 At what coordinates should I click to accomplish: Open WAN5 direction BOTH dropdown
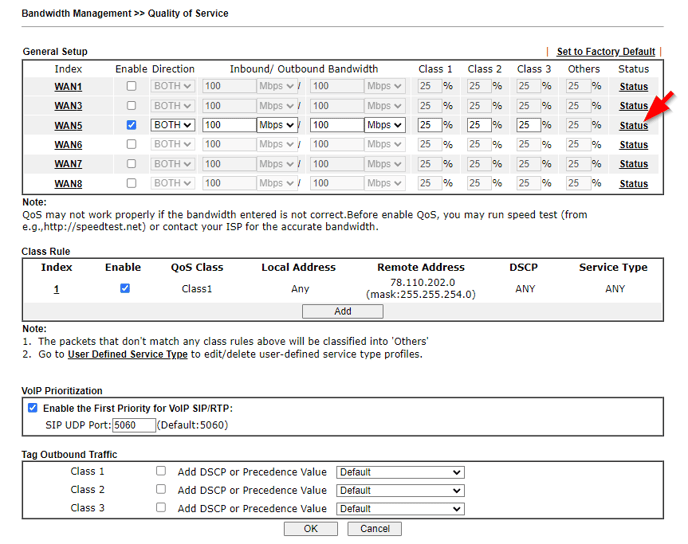[x=173, y=125]
